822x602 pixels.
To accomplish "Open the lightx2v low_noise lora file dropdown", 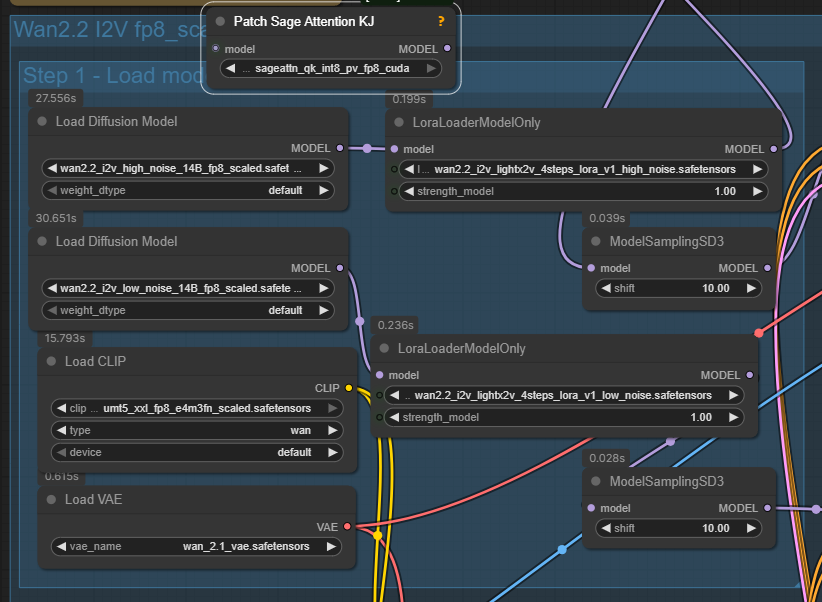I will click(x=564, y=395).
